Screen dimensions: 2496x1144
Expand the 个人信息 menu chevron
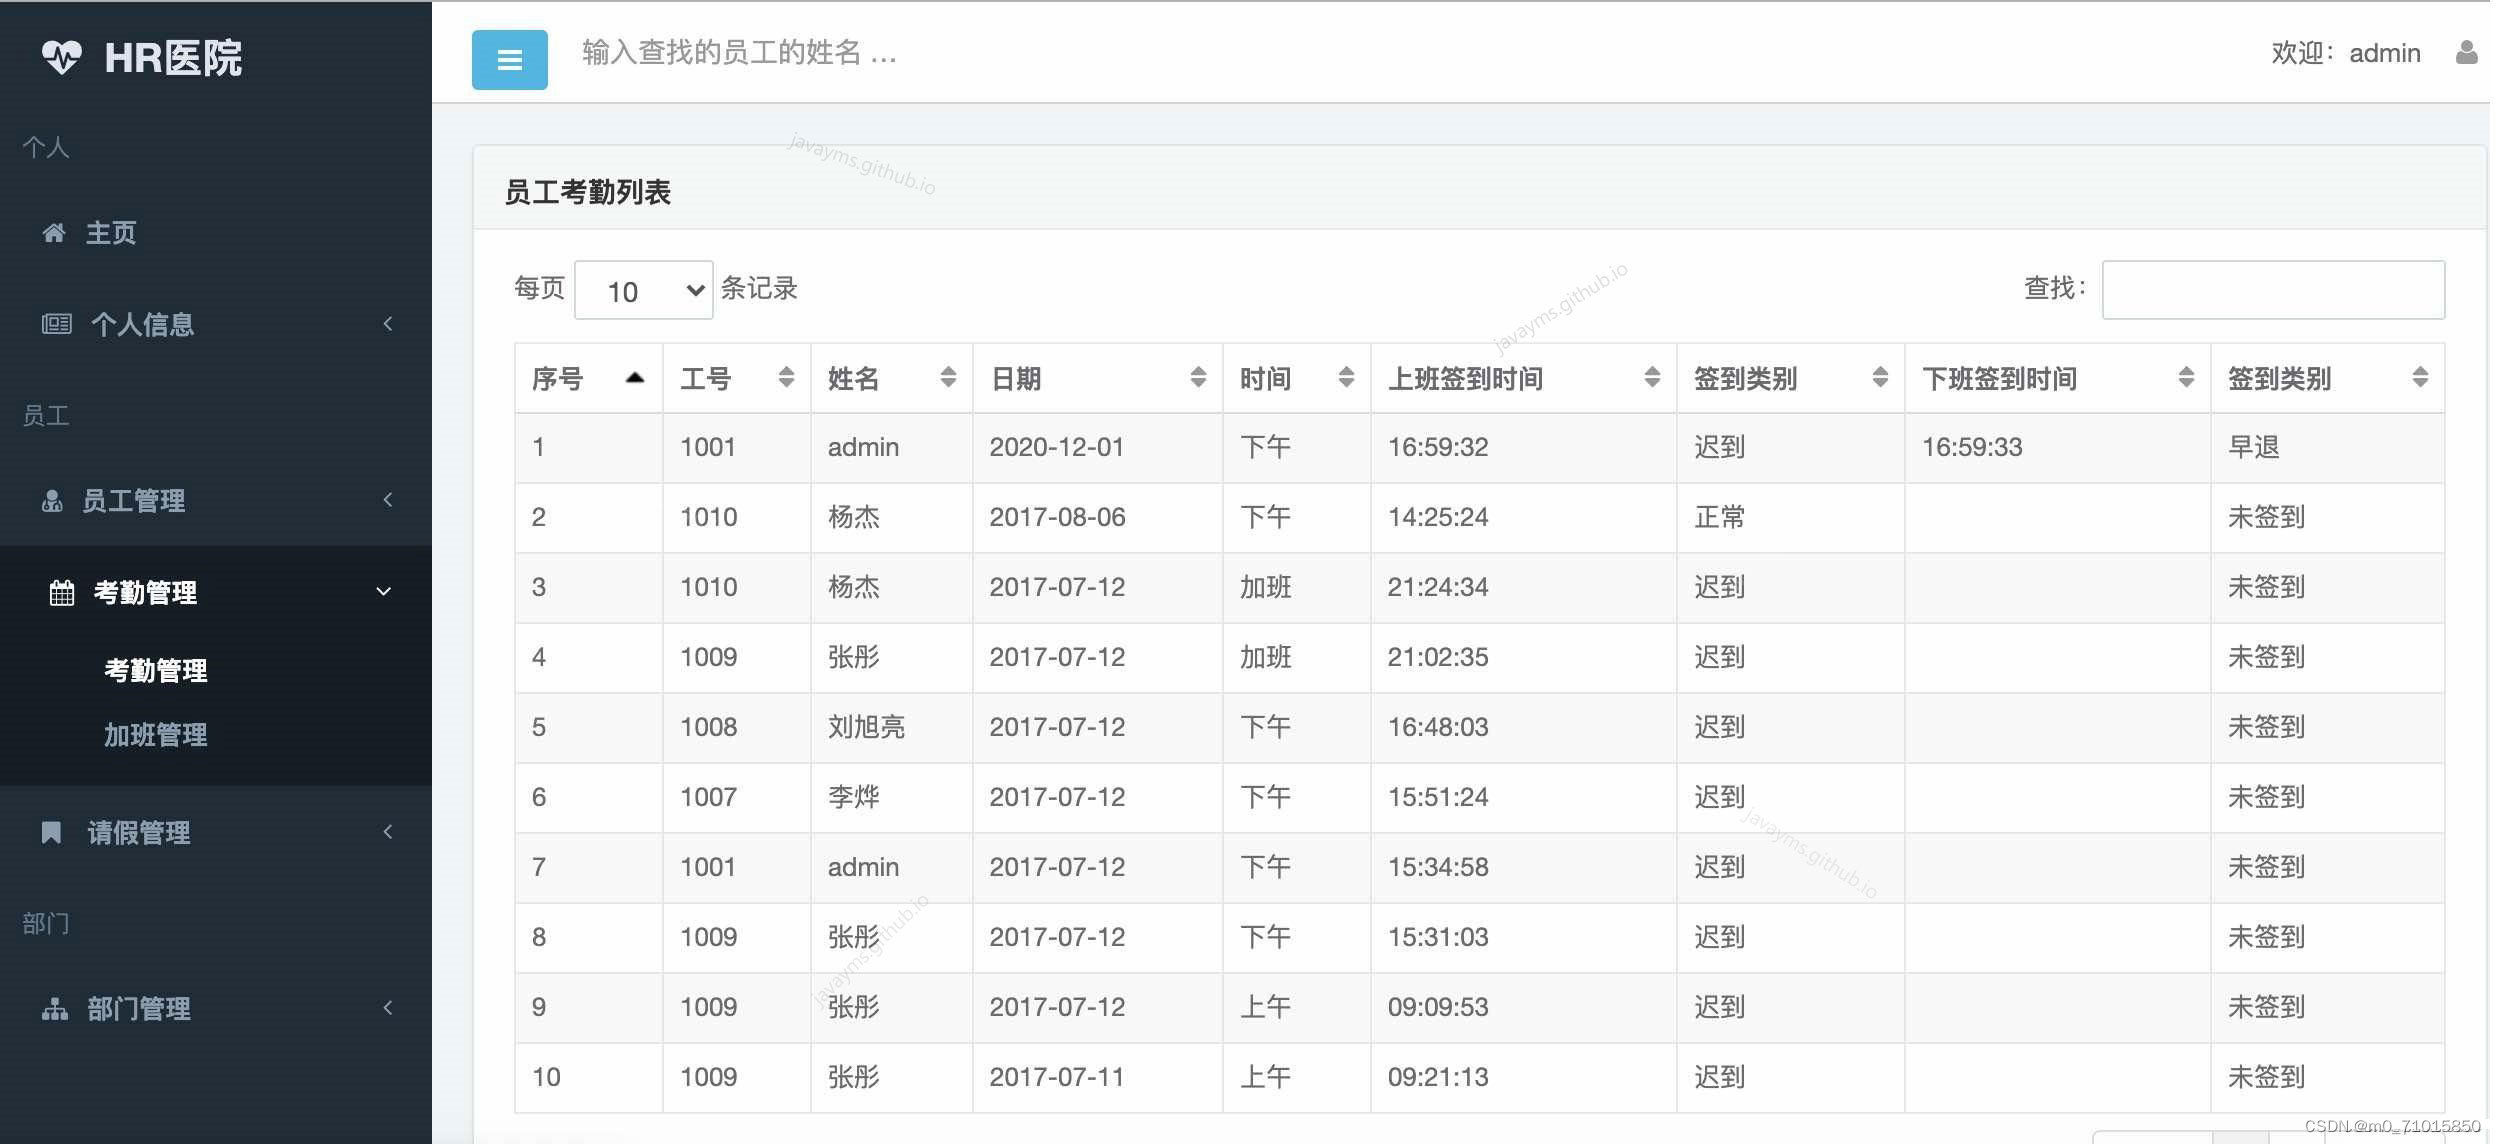pos(388,323)
